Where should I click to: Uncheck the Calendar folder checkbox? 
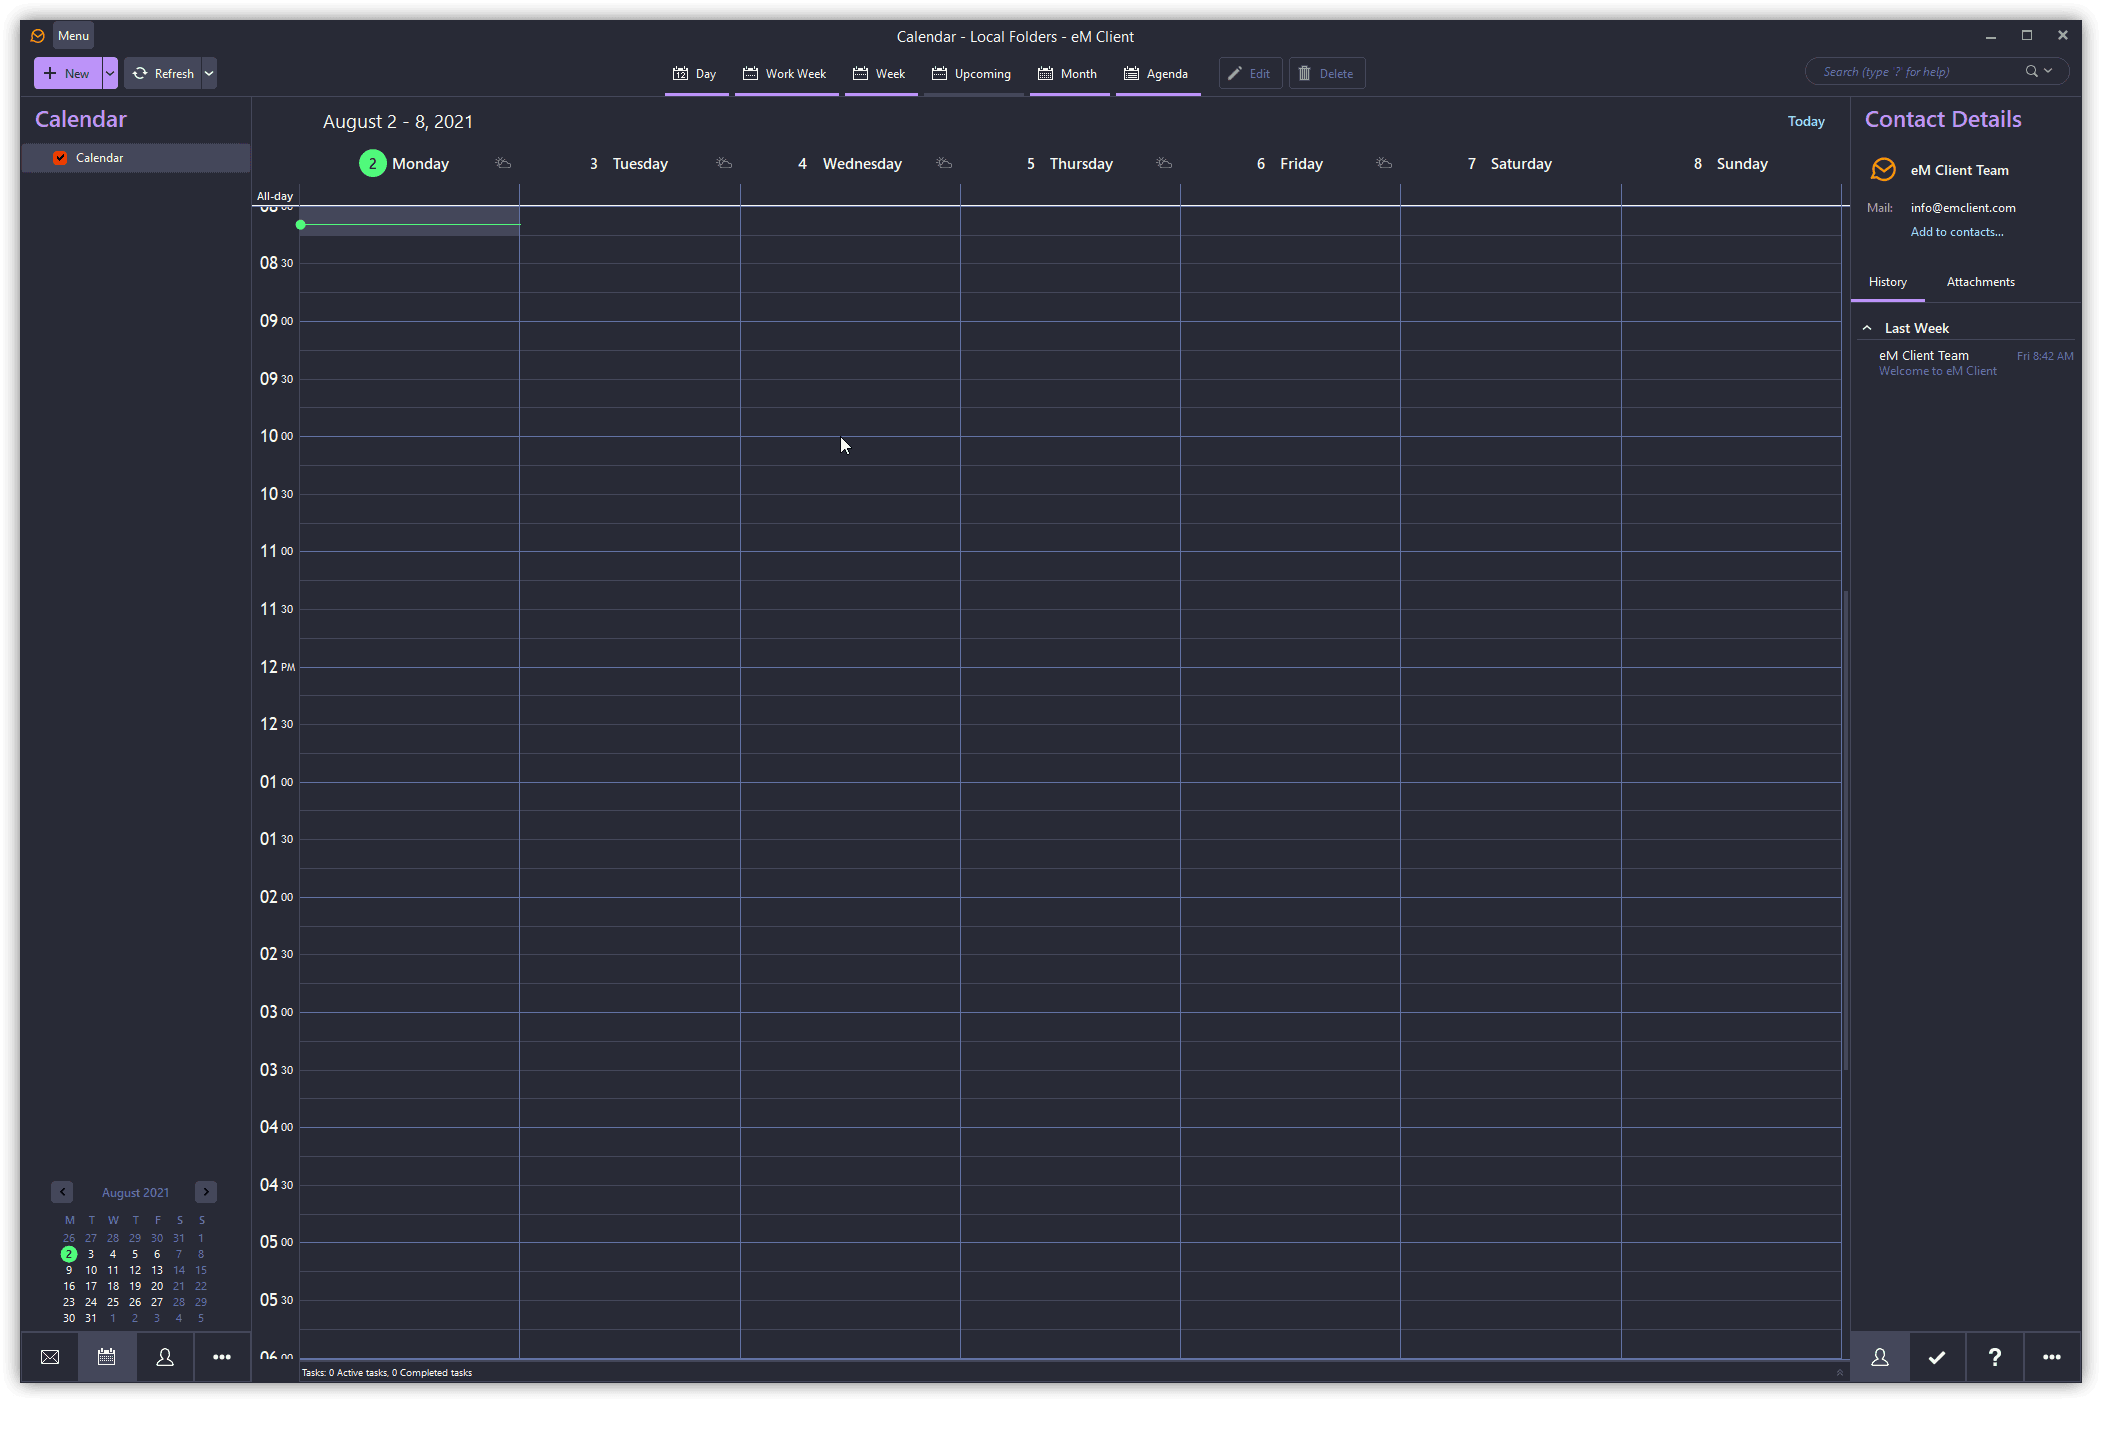click(x=60, y=158)
